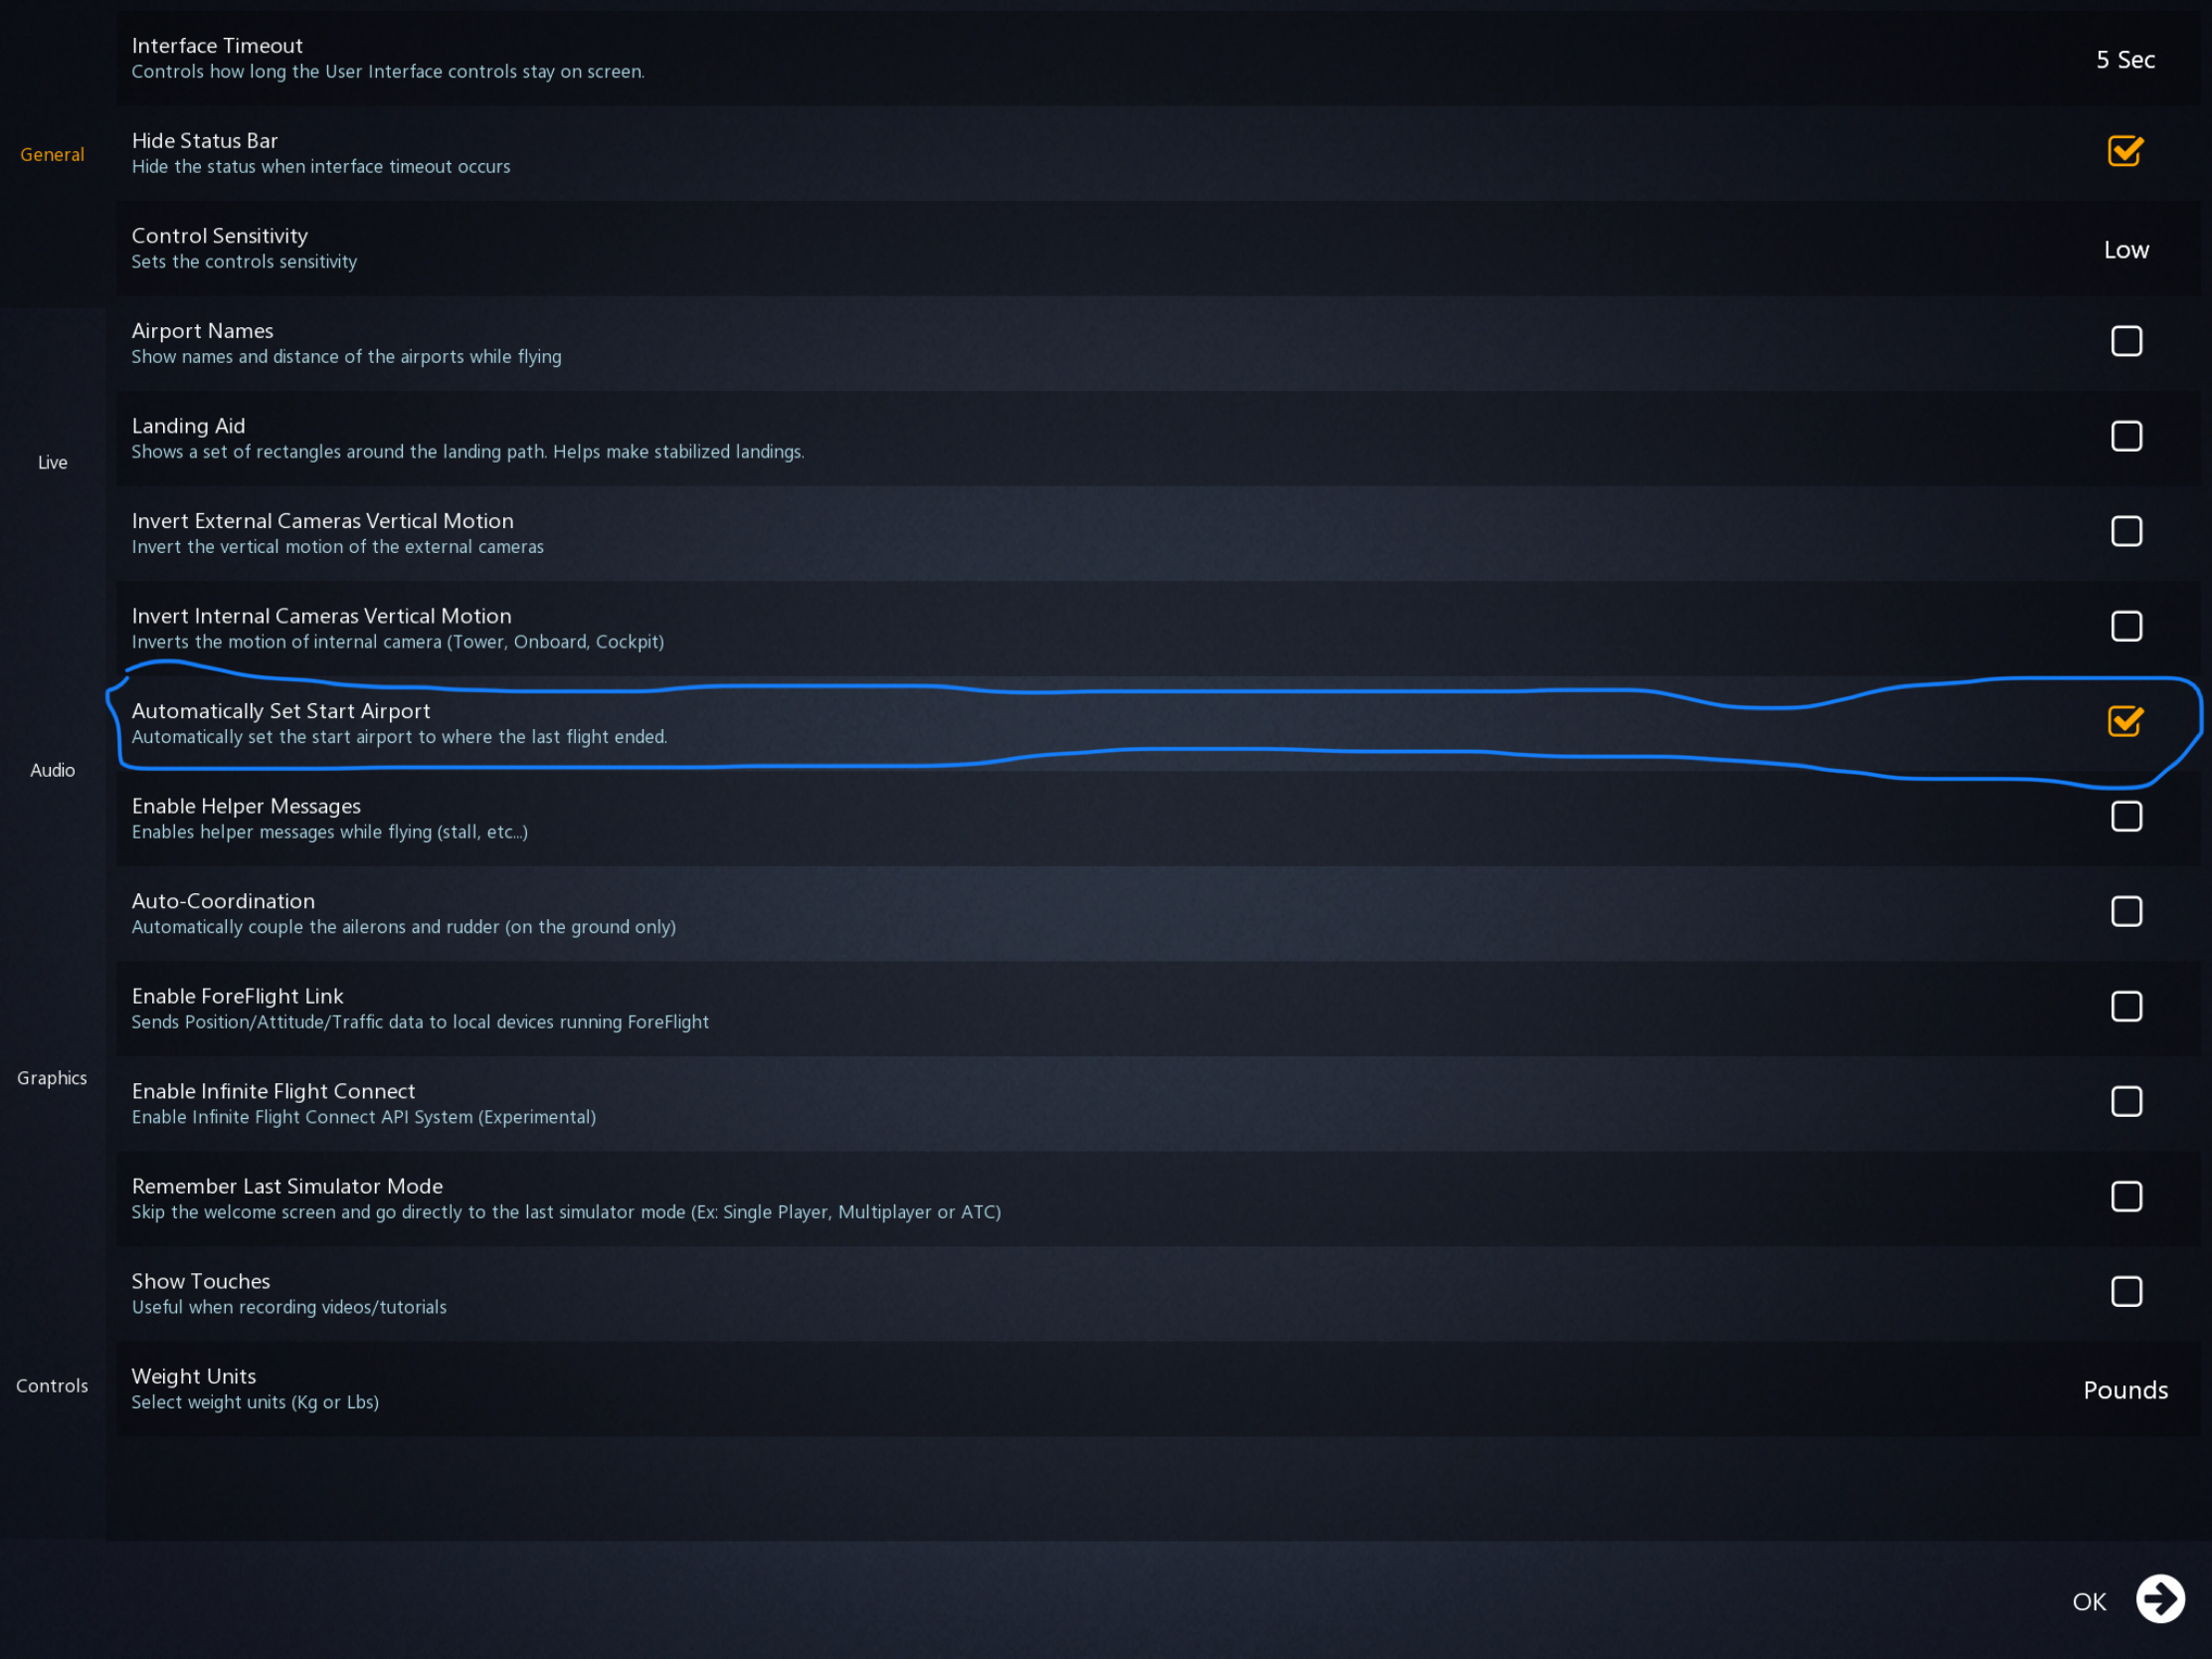
Task: Enable Helper Messages checkbox
Action: [2126, 816]
